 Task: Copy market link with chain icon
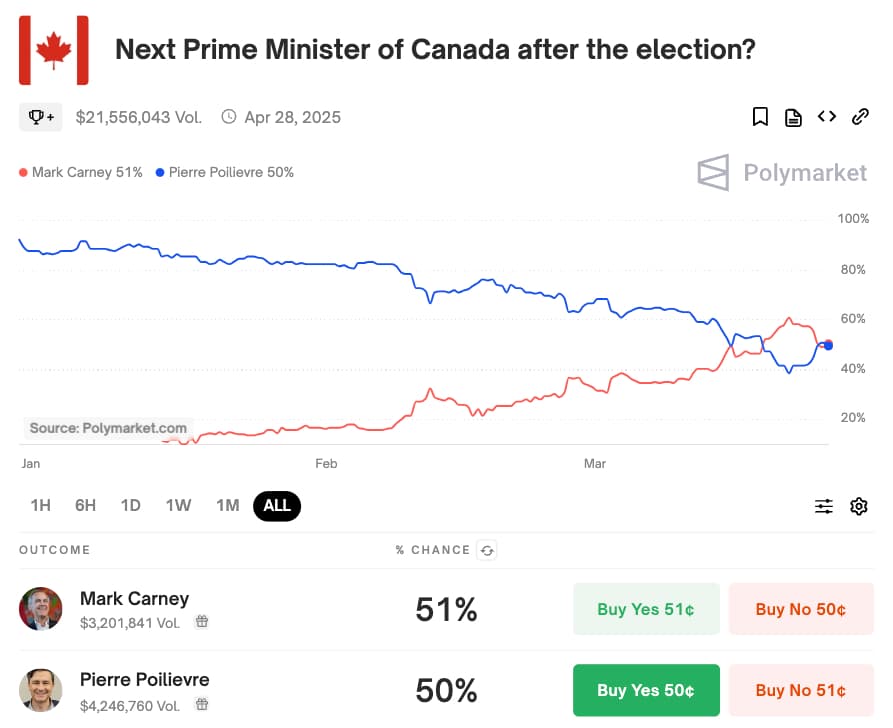point(860,117)
